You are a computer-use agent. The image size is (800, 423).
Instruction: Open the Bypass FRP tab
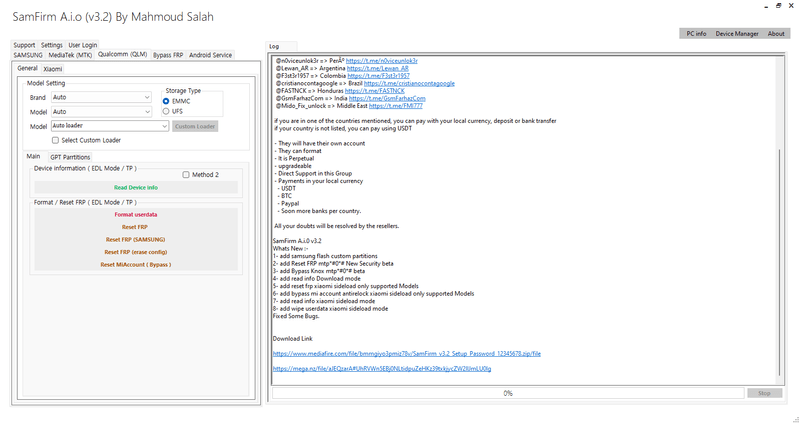[168, 55]
